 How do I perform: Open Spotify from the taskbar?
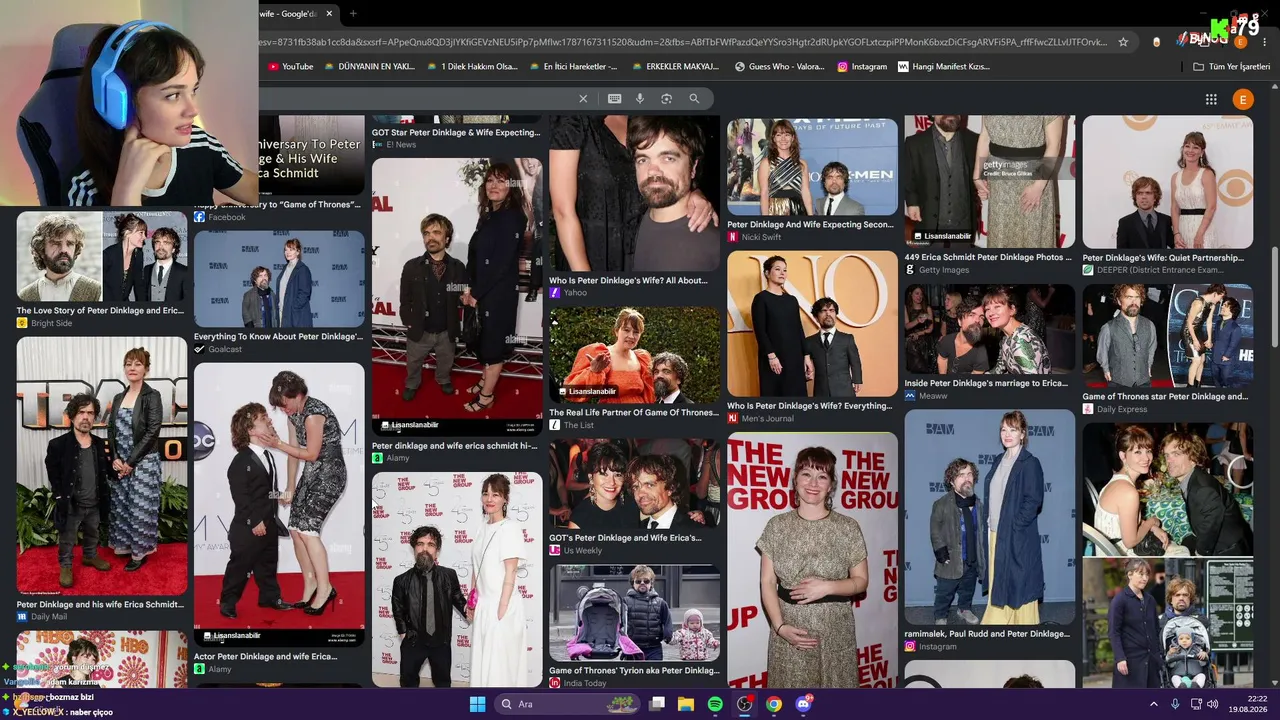715,704
